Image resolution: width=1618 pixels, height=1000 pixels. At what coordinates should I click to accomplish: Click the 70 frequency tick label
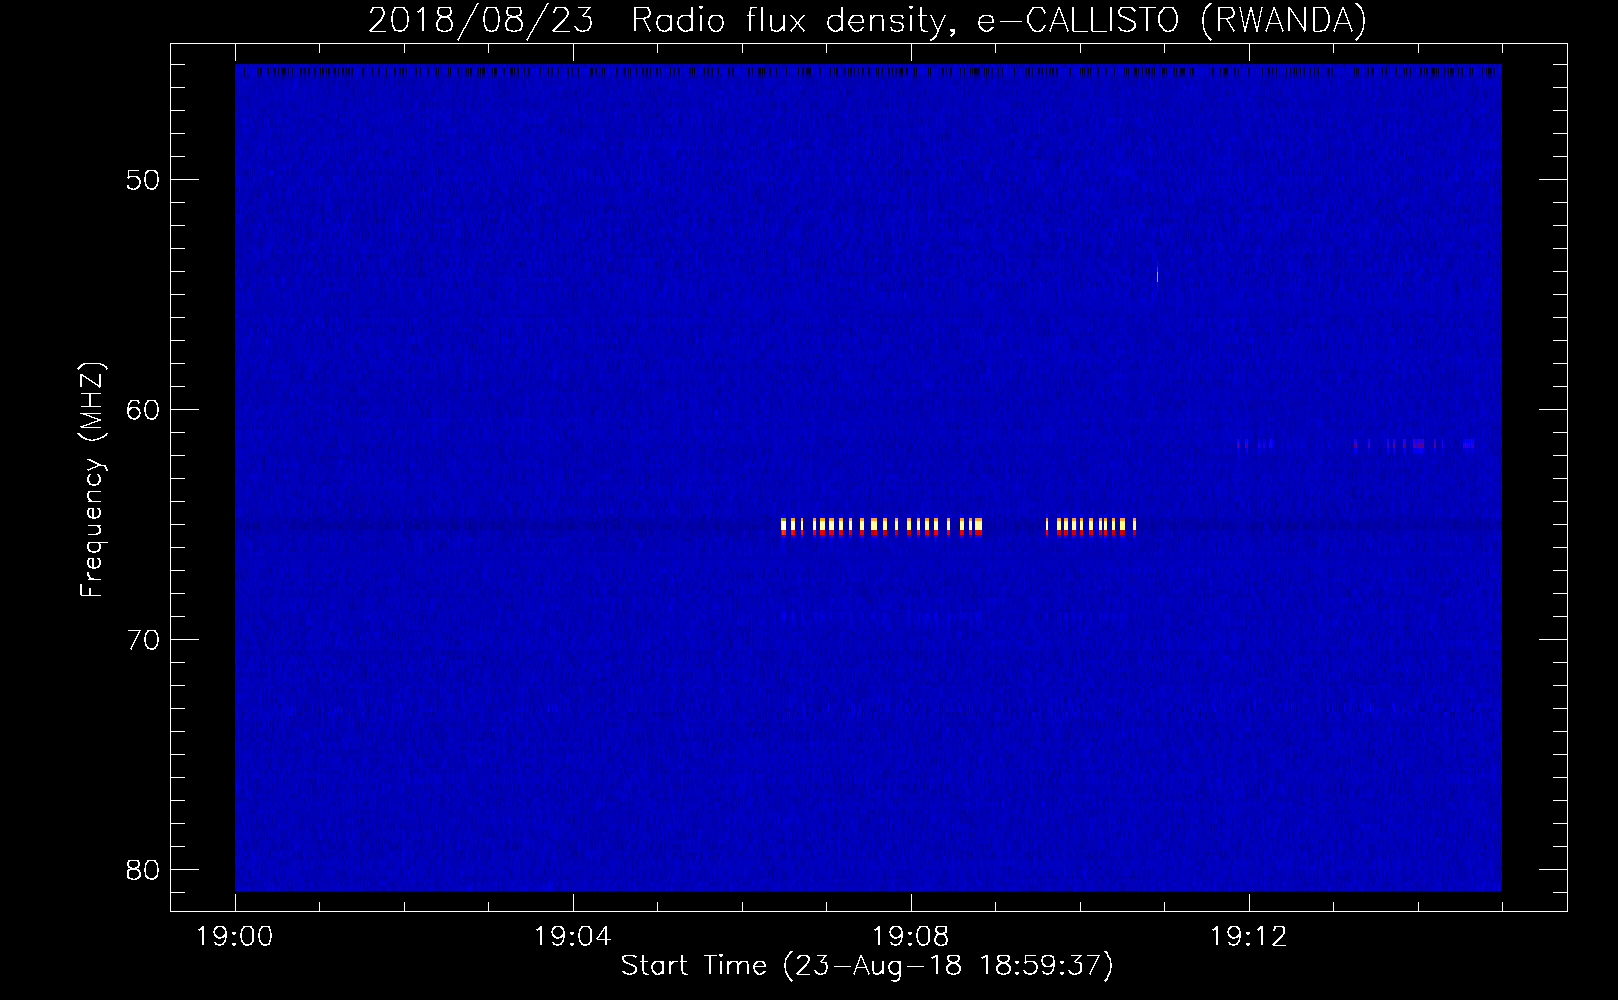point(143,640)
